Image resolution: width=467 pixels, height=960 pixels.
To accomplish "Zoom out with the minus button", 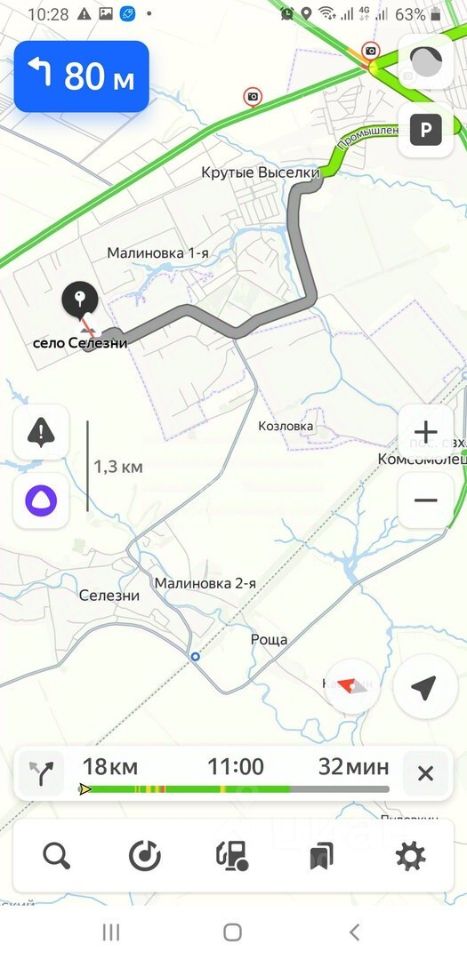I will [x=425, y=500].
